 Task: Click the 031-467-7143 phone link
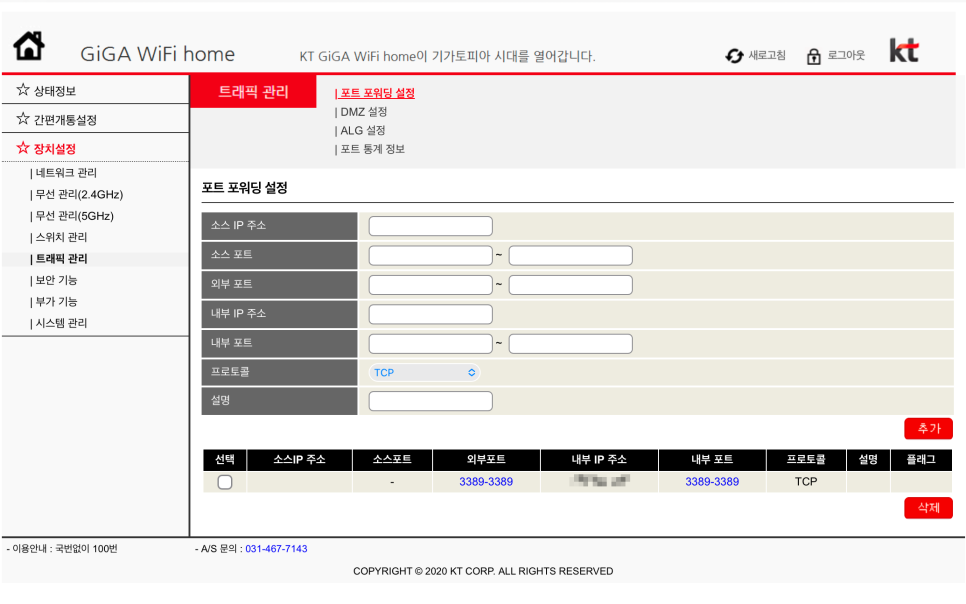pos(276,549)
